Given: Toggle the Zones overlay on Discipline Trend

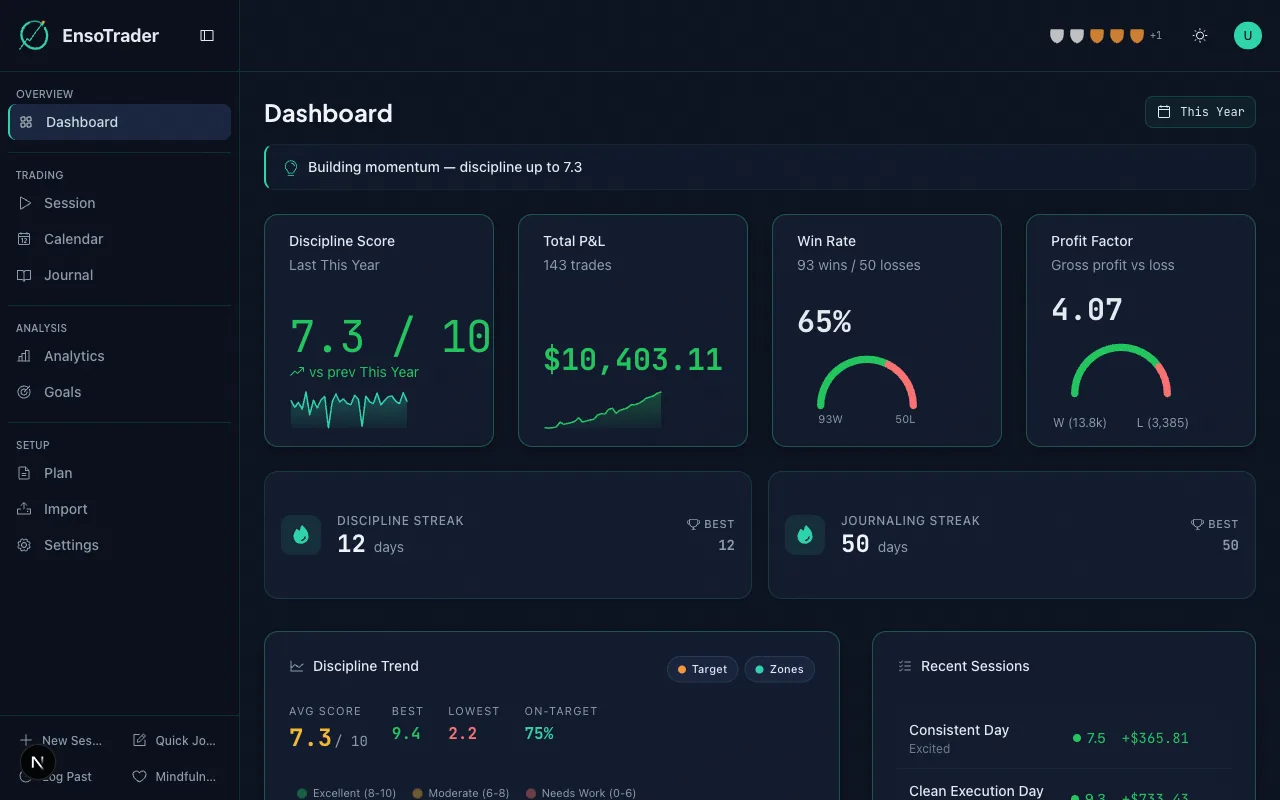Looking at the screenshot, I should 779,669.
